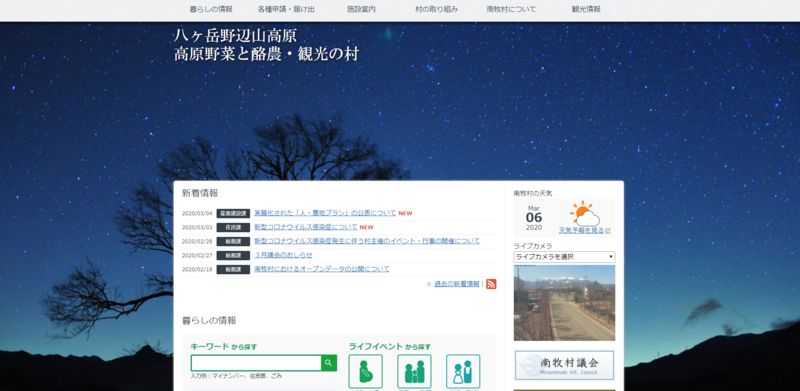Open the 天気予報を見る weather forecast link
The image size is (800, 391).
point(581,231)
